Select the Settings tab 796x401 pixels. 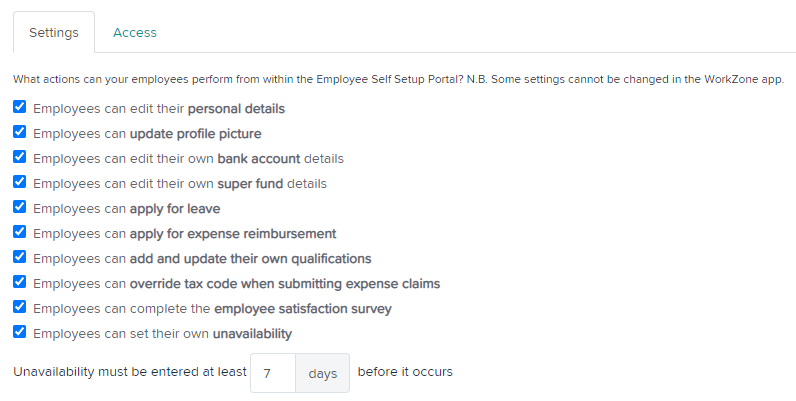click(x=54, y=32)
